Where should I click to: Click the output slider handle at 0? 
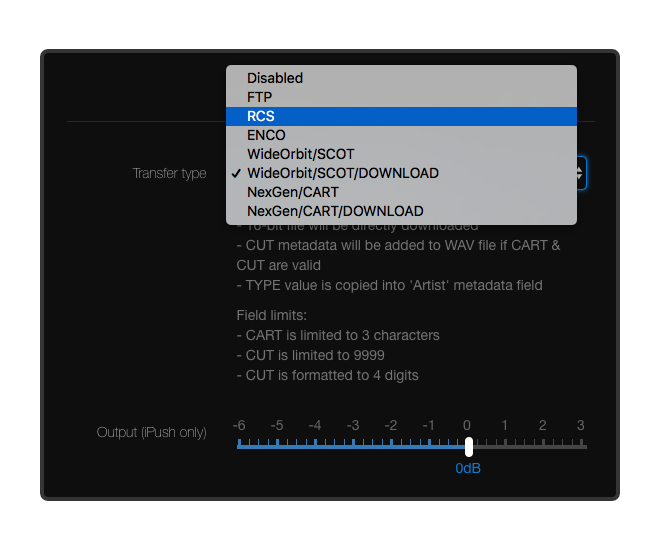pos(468,446)
